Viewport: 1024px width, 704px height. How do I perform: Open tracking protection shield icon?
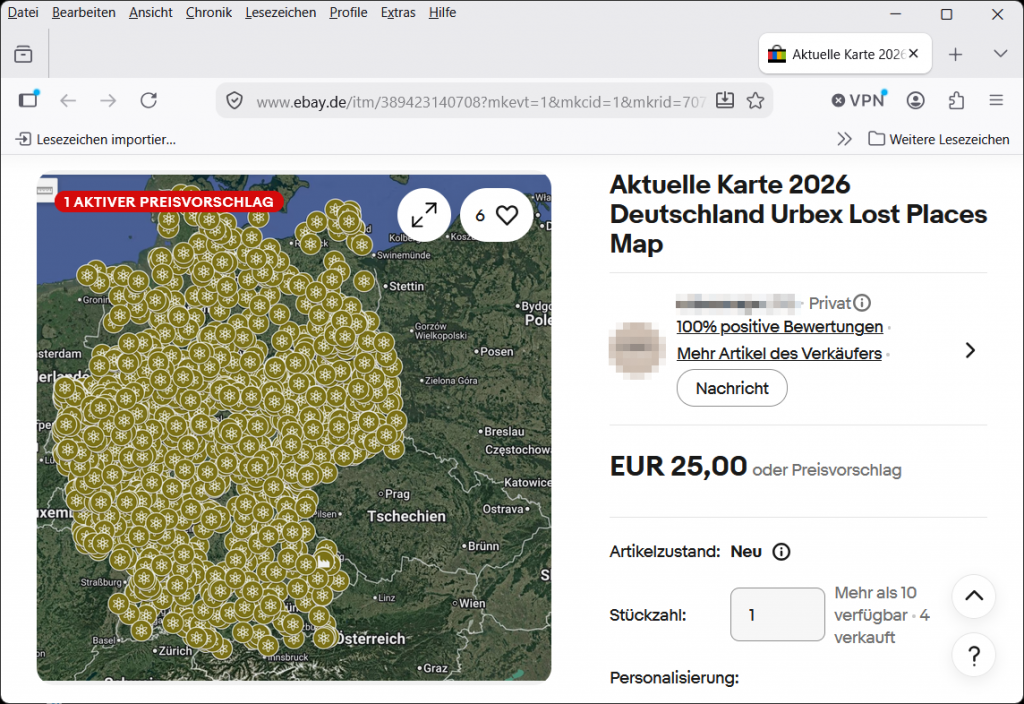pyautogui.click(x=234, y=101)
